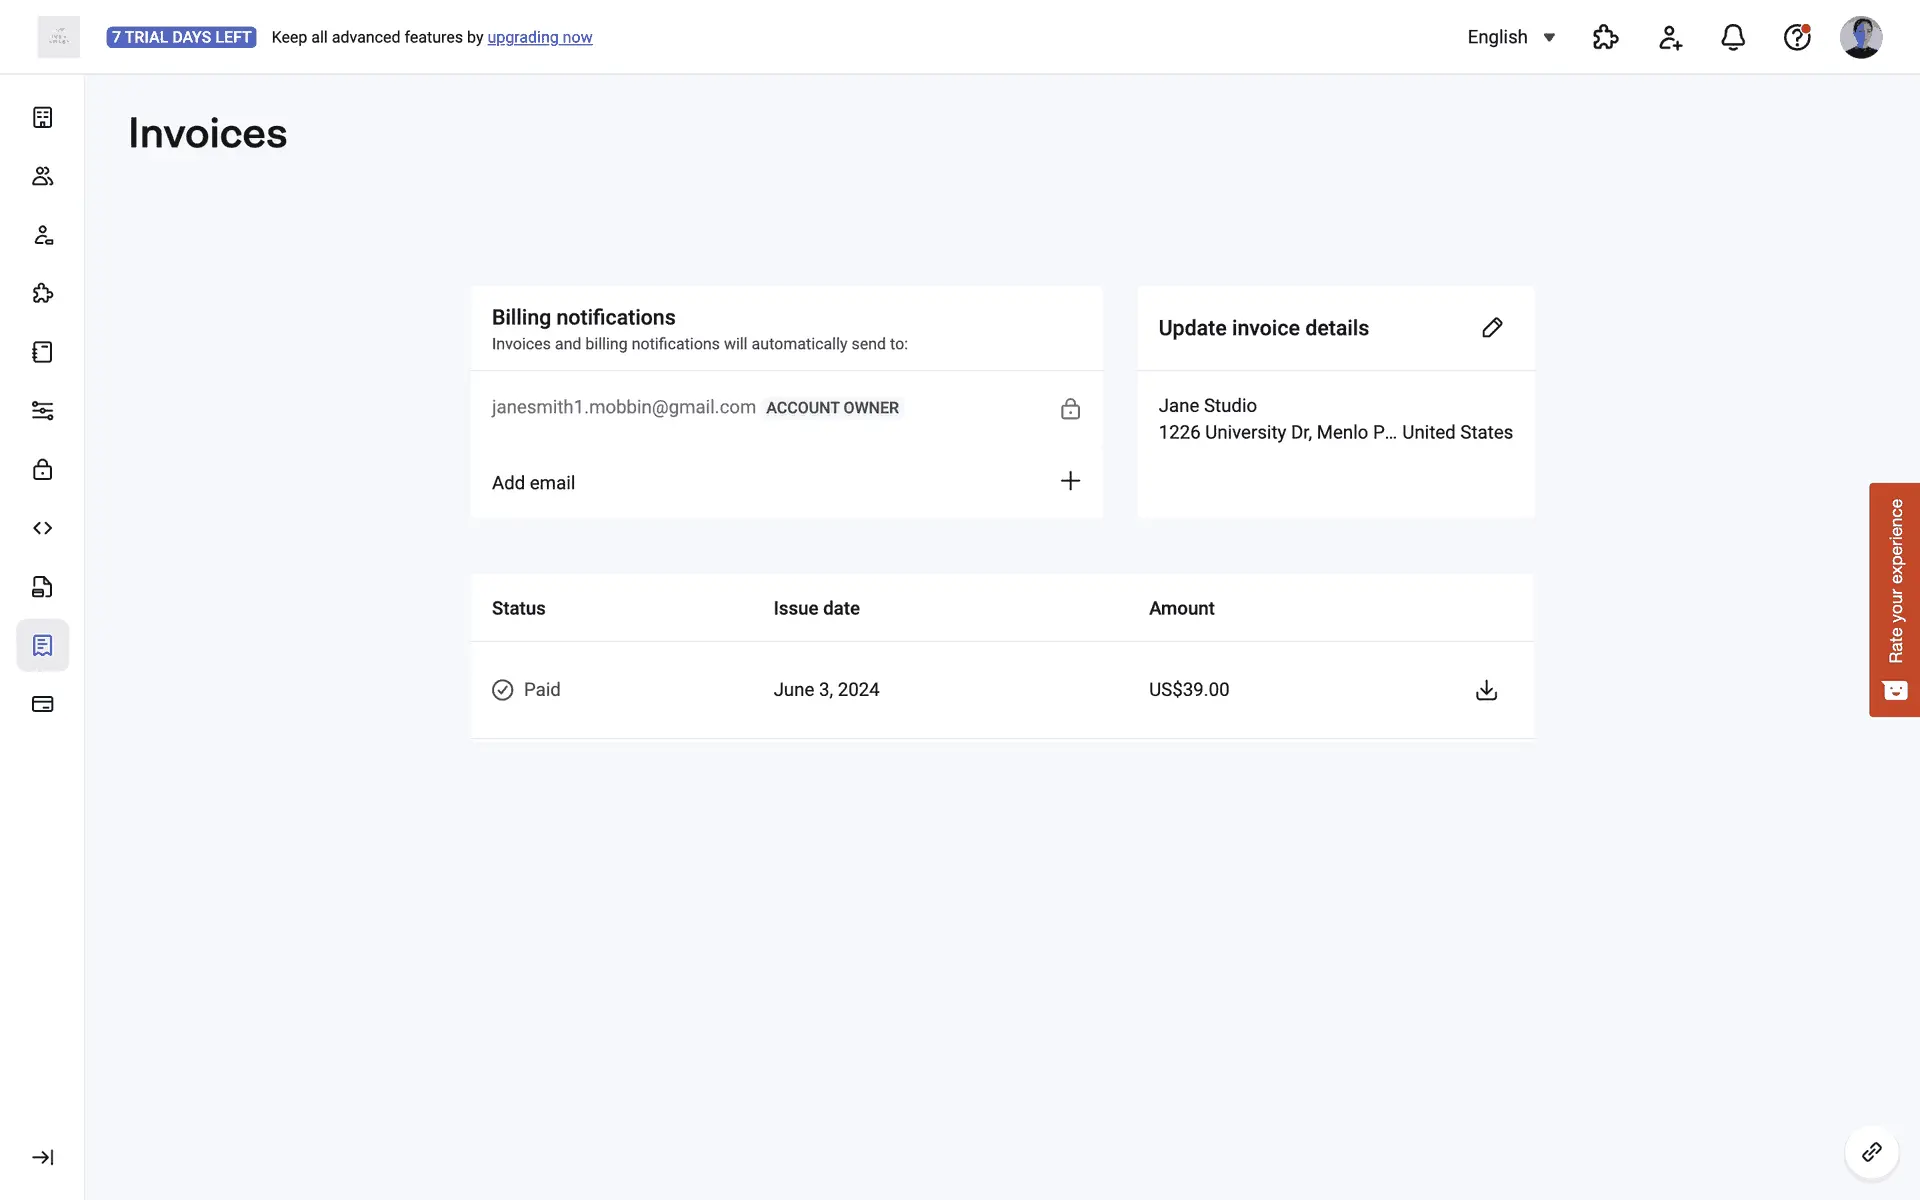
Task: Edit invoice details with pencil icon
Action: pos(1492,328)
